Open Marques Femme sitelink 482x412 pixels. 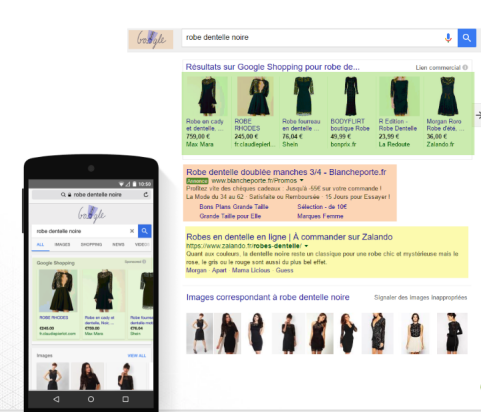click(x=320, y=216)
